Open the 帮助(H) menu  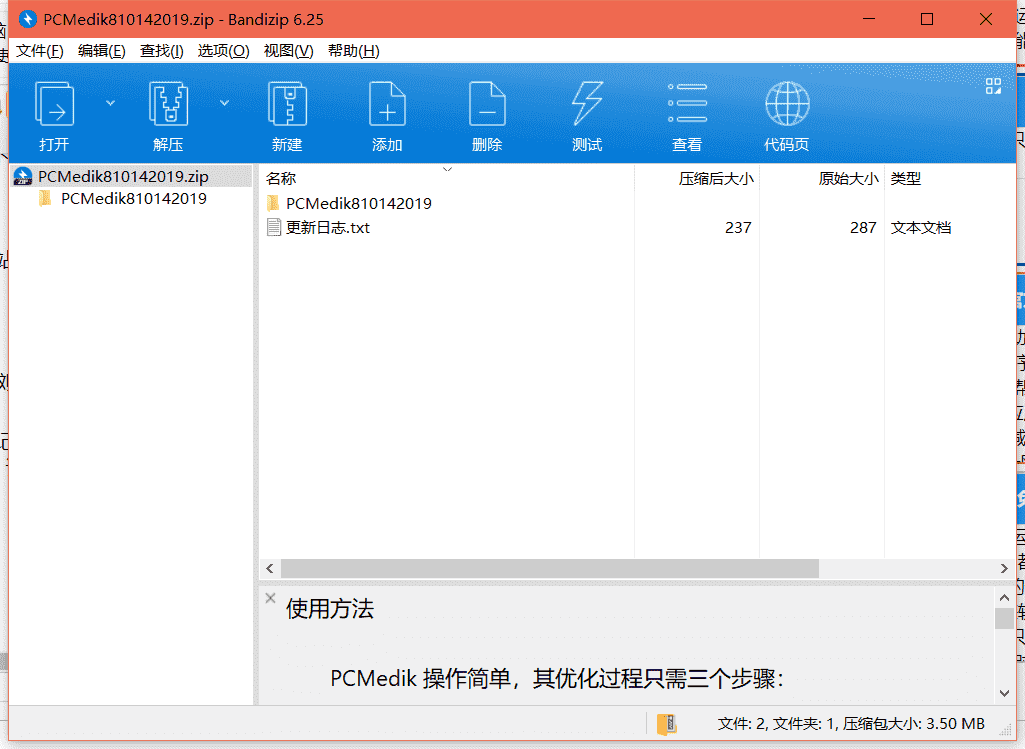[x=354, y=51]
